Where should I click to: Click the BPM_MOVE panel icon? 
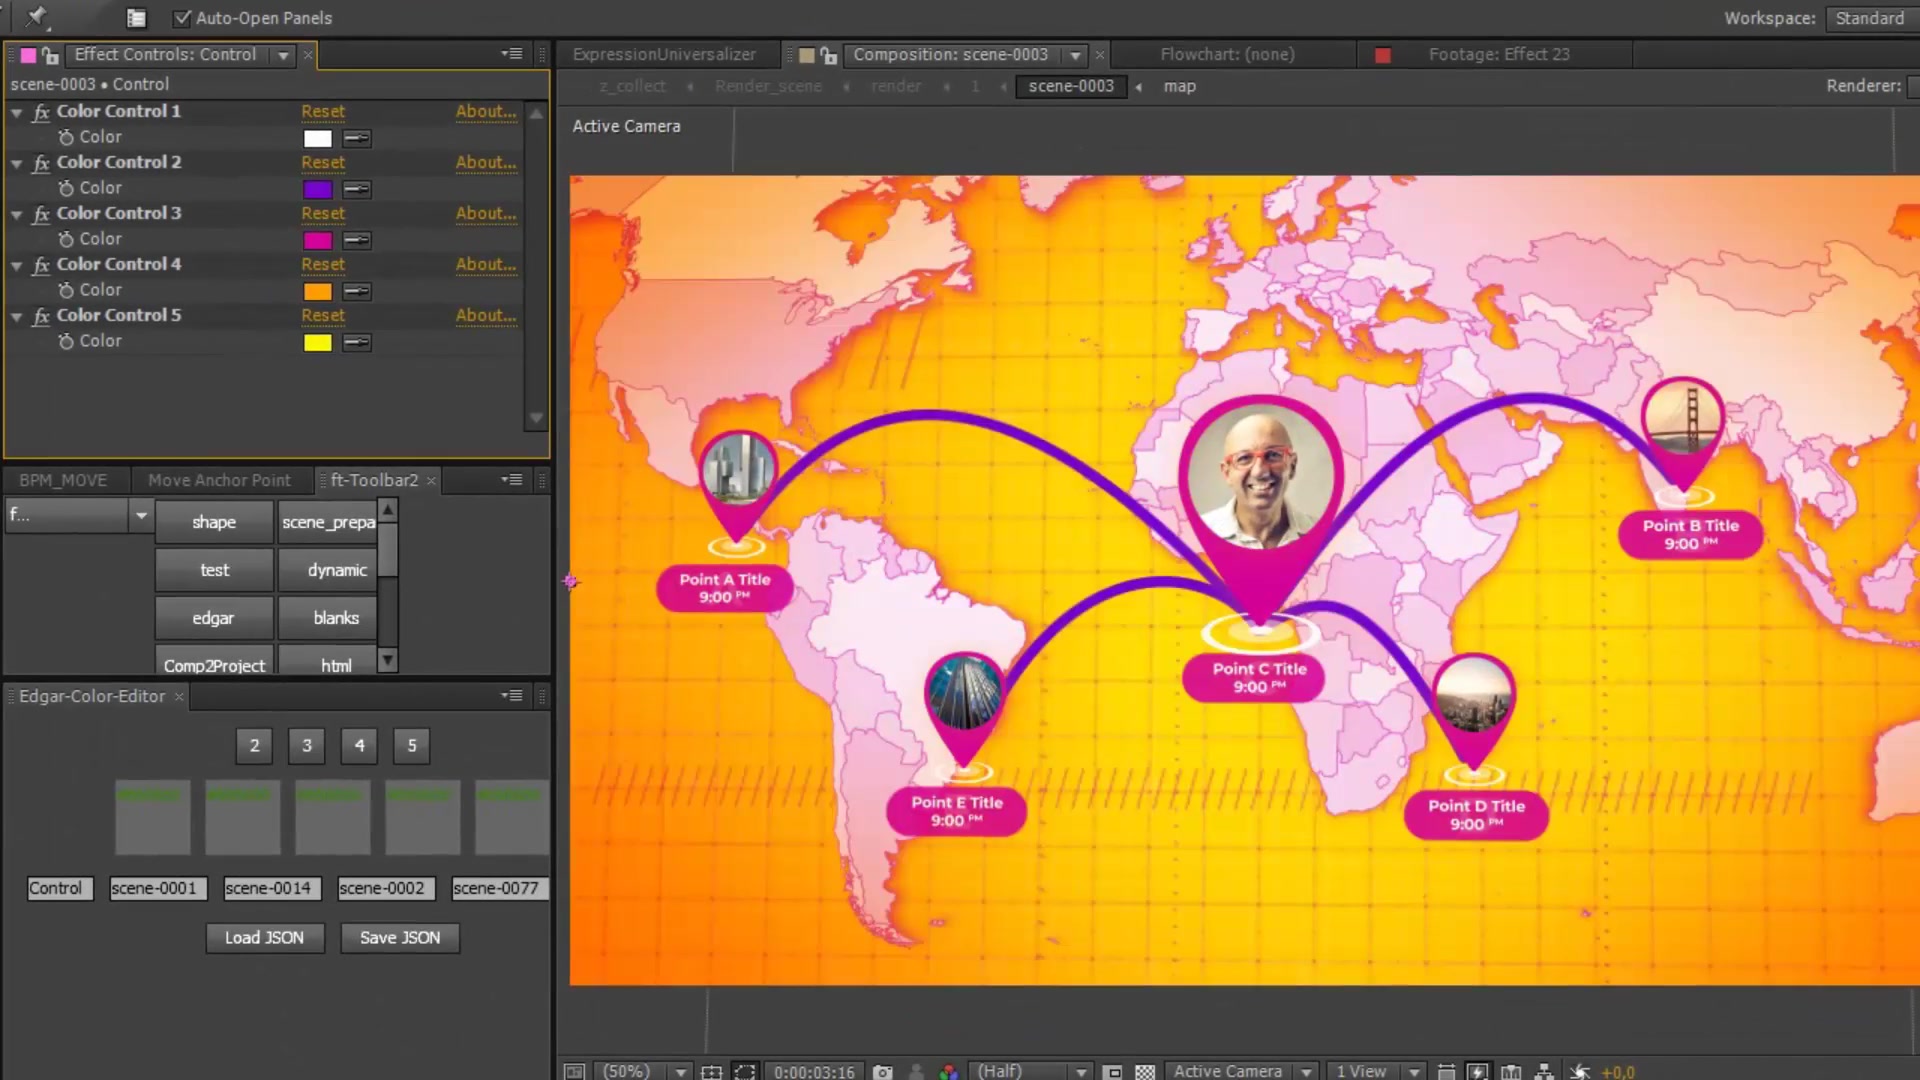(x=62, y=479)
